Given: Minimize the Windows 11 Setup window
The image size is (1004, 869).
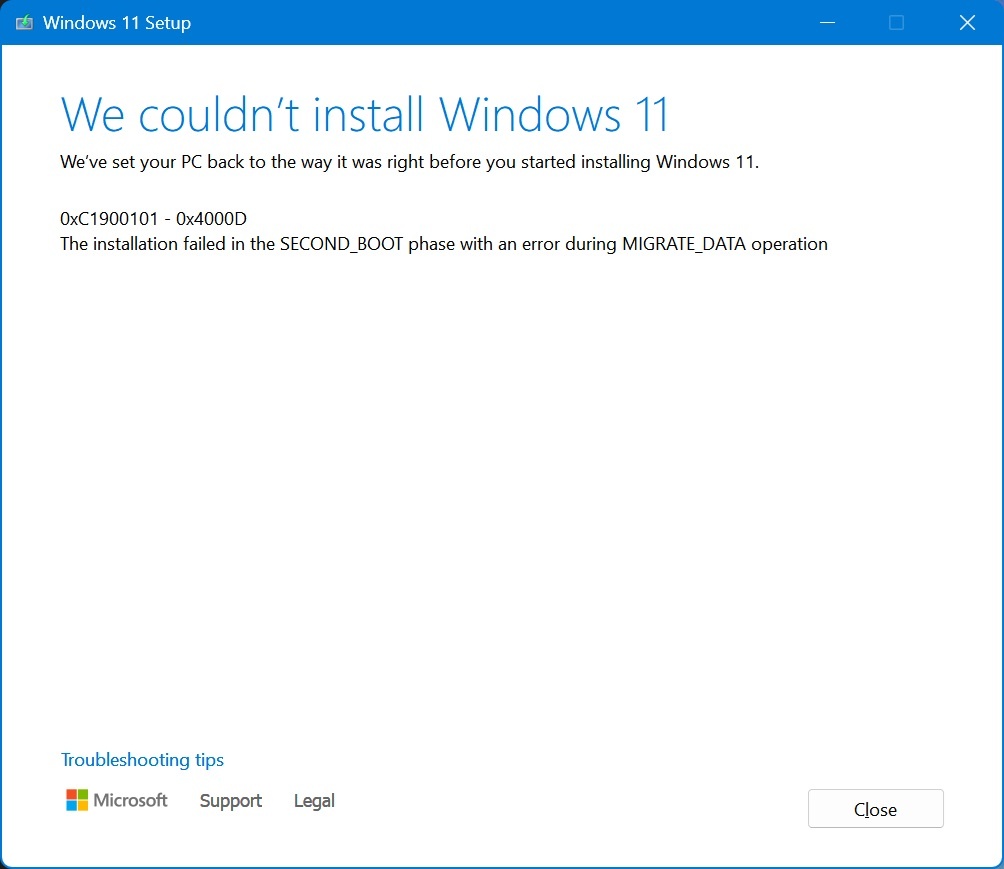Looking at the screenshot, I should pyautogui.click(x=826, y=22).
